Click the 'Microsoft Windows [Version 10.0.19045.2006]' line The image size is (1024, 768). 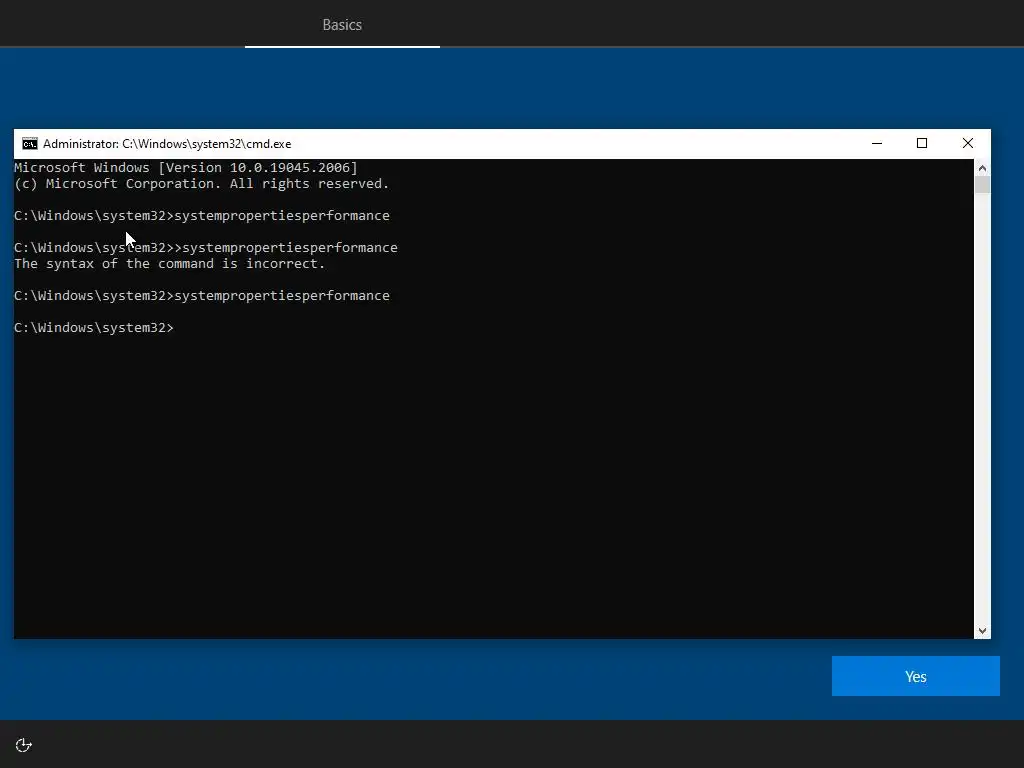point(185,168)
